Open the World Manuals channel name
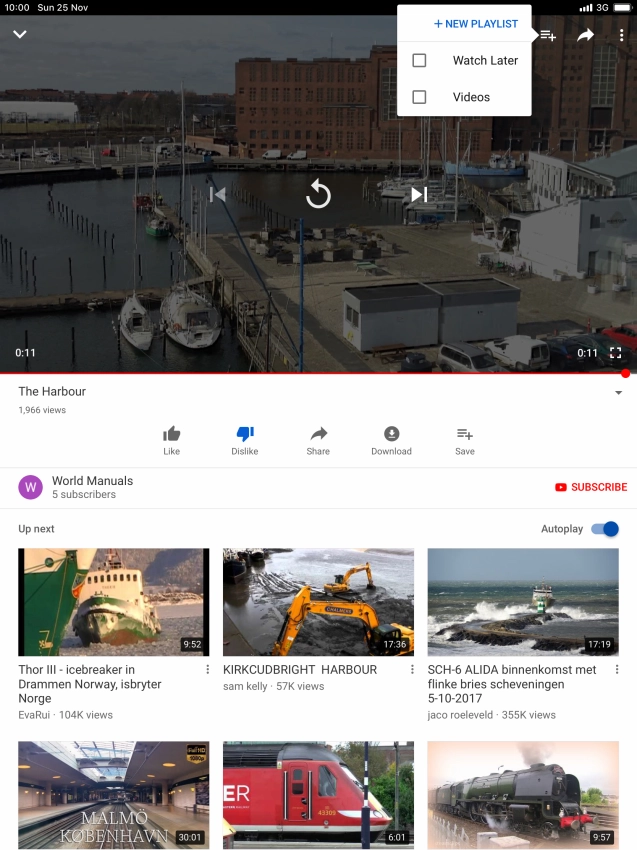This screenshot has height=850, width=637. point(92,481)
